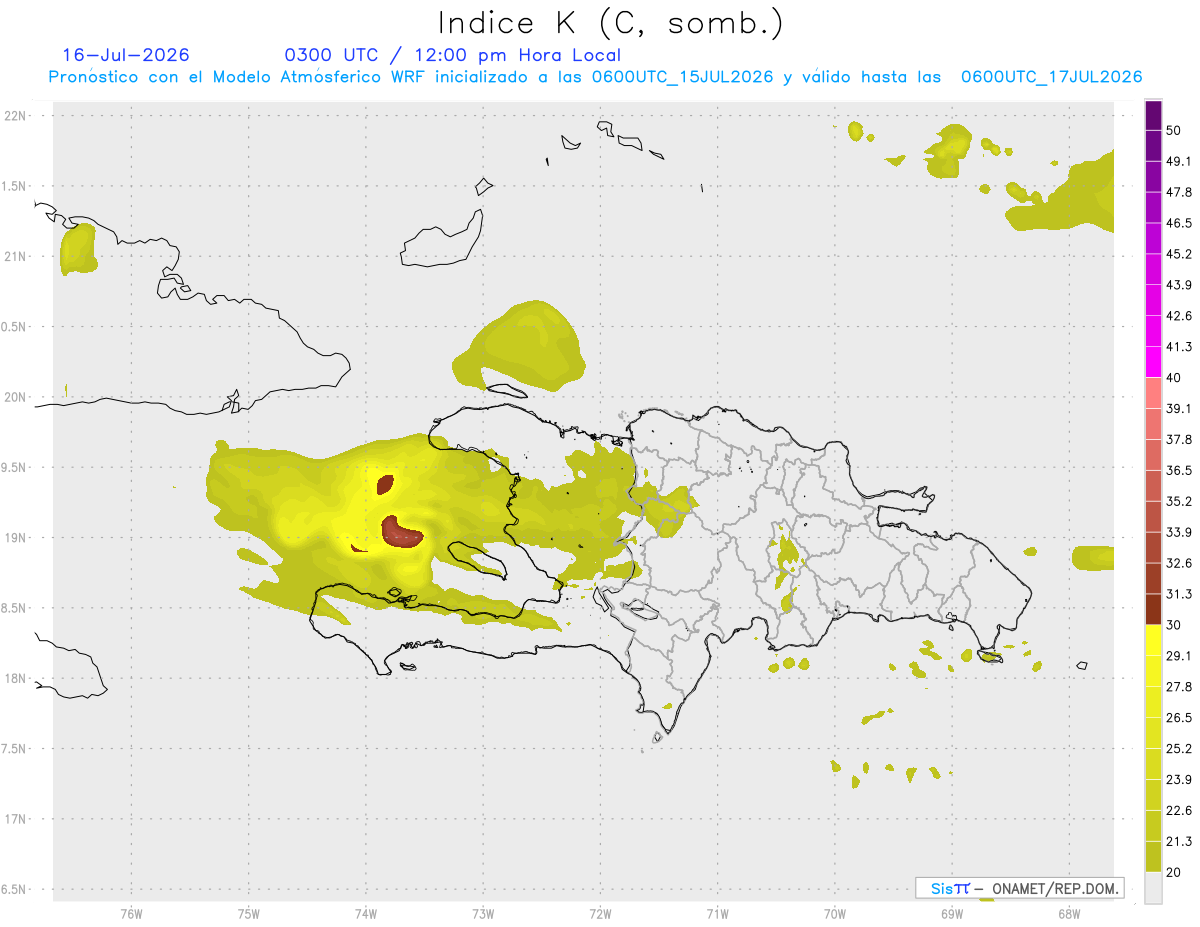Click the colorbar label "30"
Image resolution: width=1200 pixels, height=927 pixels.
click(x=1174, y=625)
